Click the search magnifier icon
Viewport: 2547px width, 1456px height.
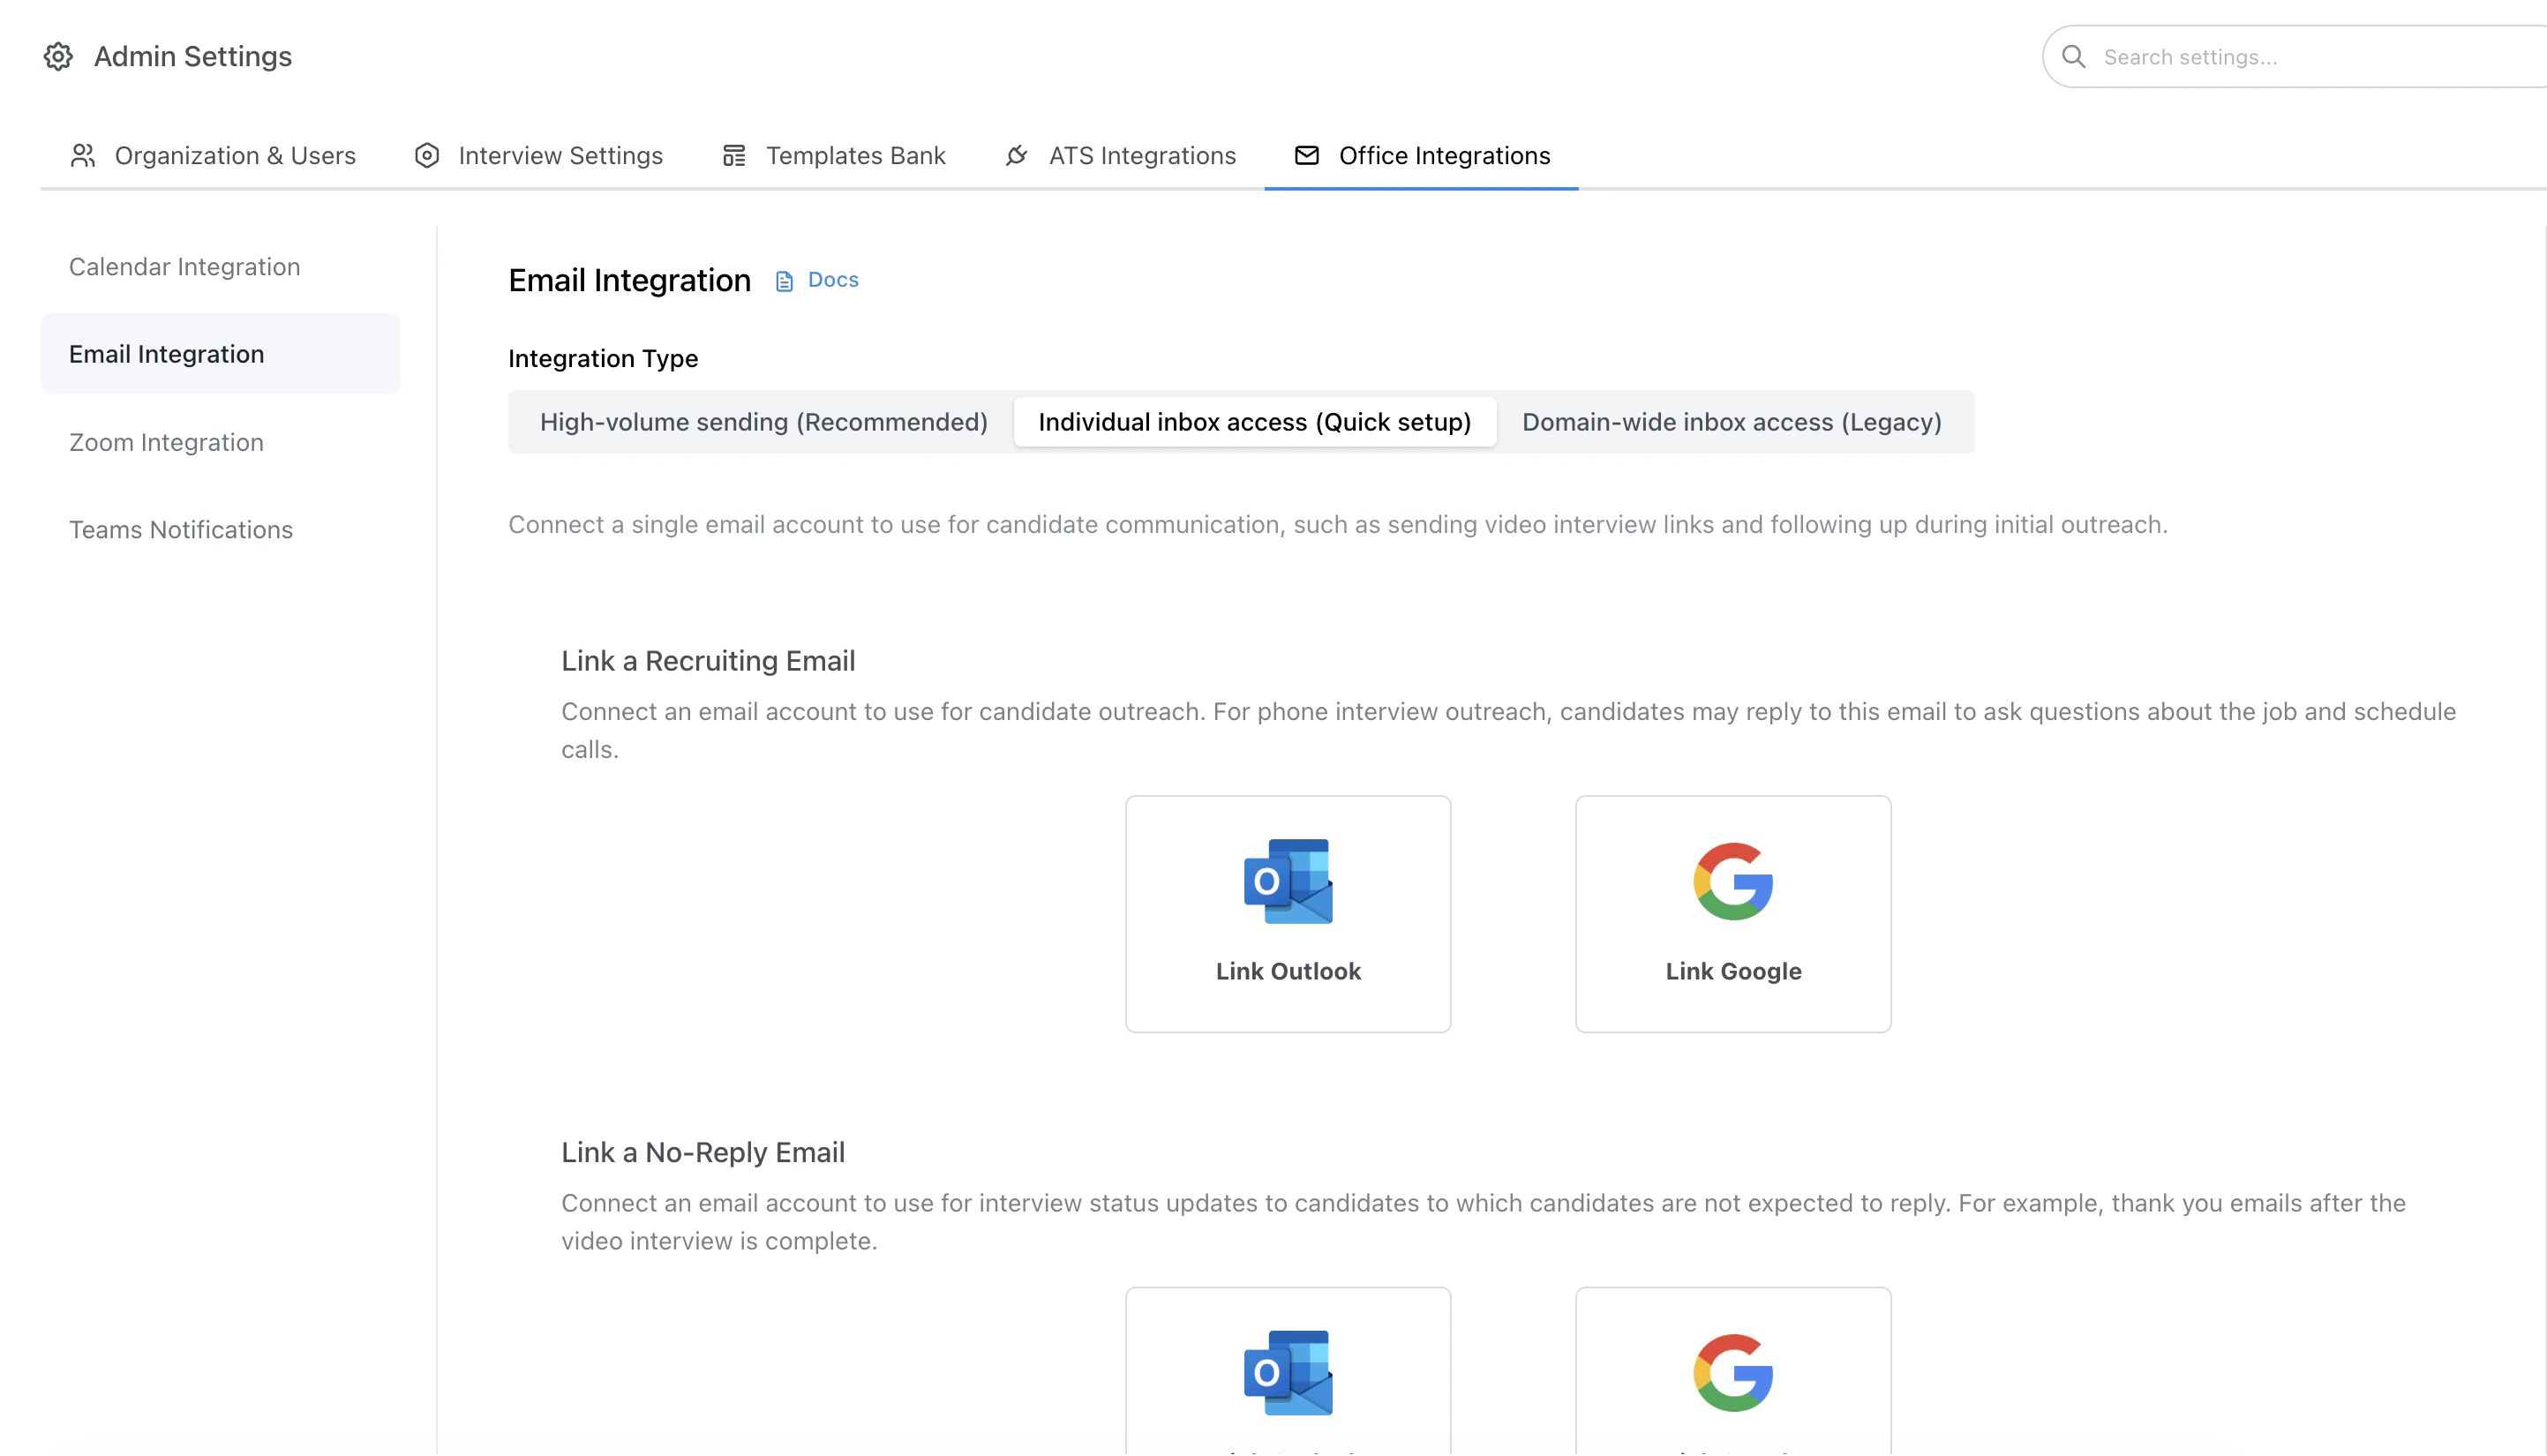2074,56
